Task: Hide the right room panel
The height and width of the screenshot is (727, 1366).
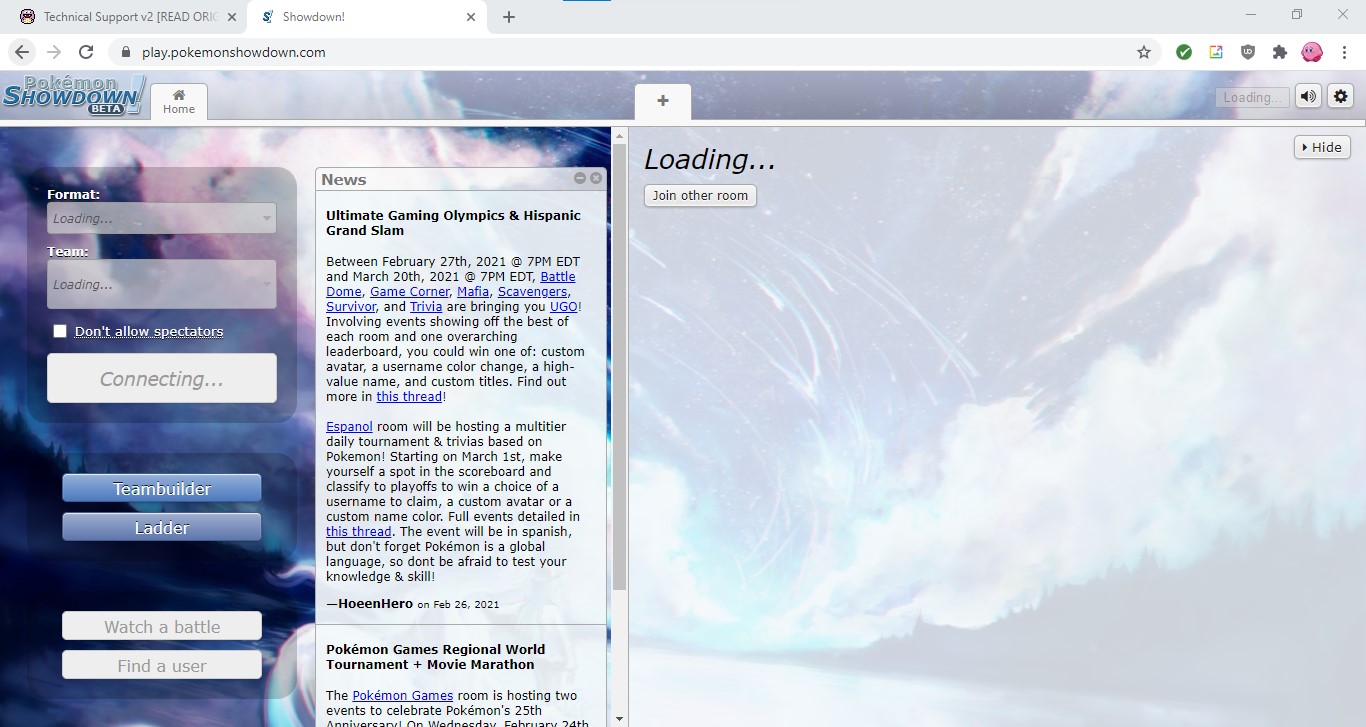Action: pos(1322,147)
